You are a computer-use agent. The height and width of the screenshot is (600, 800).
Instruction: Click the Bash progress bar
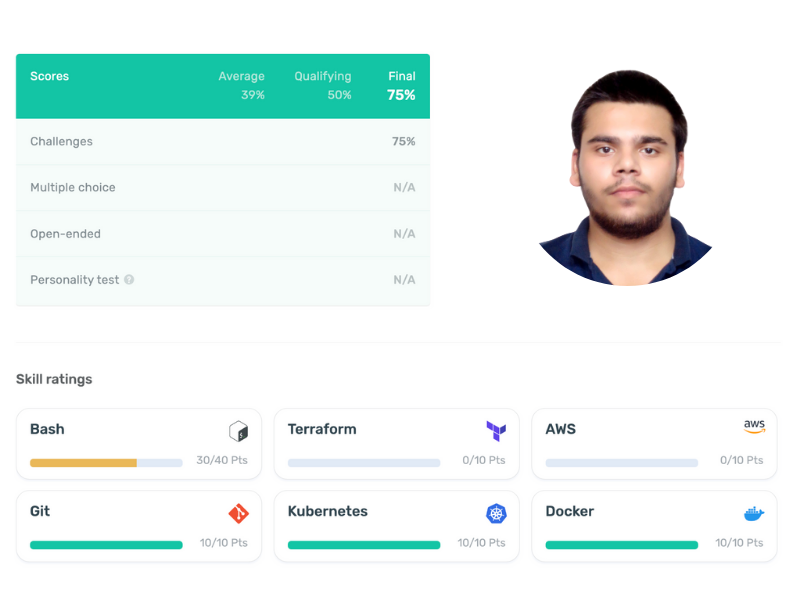coord(106,463)
